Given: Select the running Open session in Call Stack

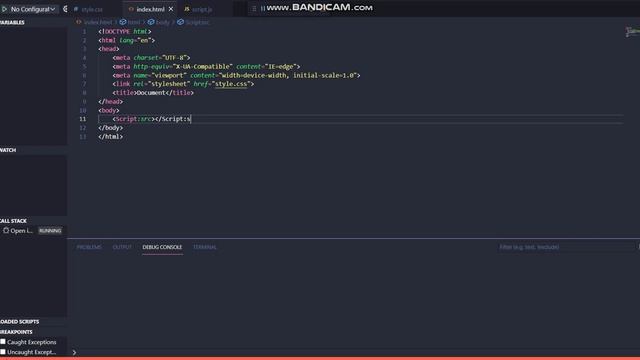Looking at the screenshot, I should 33,231.
